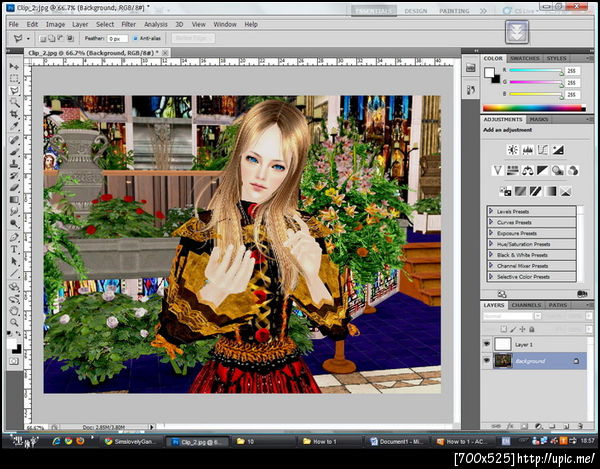Toggle the Anti-alias checkbox
Screen dimensions: 600x469
(x=135, y=38)
